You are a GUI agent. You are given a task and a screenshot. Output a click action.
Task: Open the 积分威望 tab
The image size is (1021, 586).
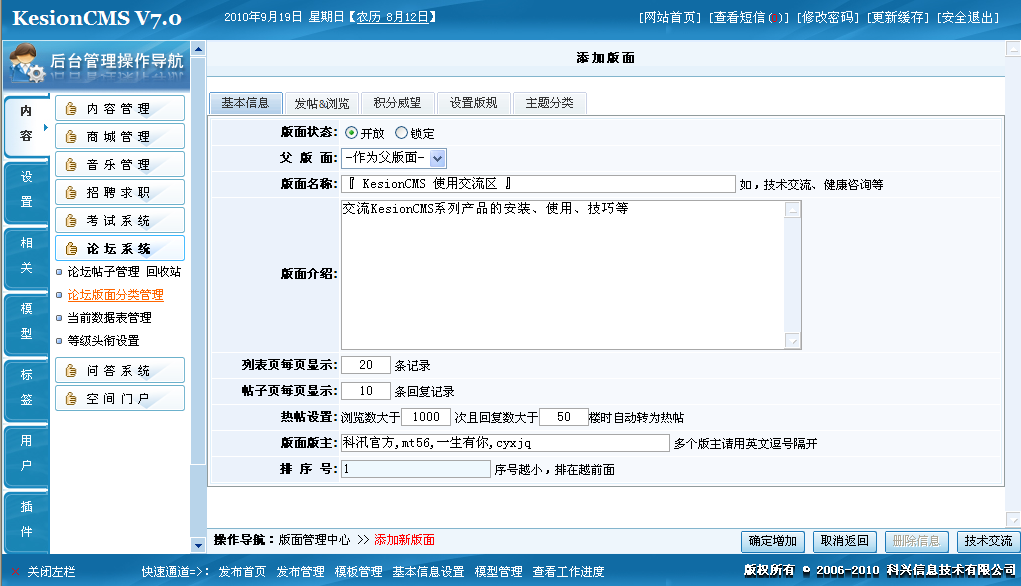[x=397, y=103]
